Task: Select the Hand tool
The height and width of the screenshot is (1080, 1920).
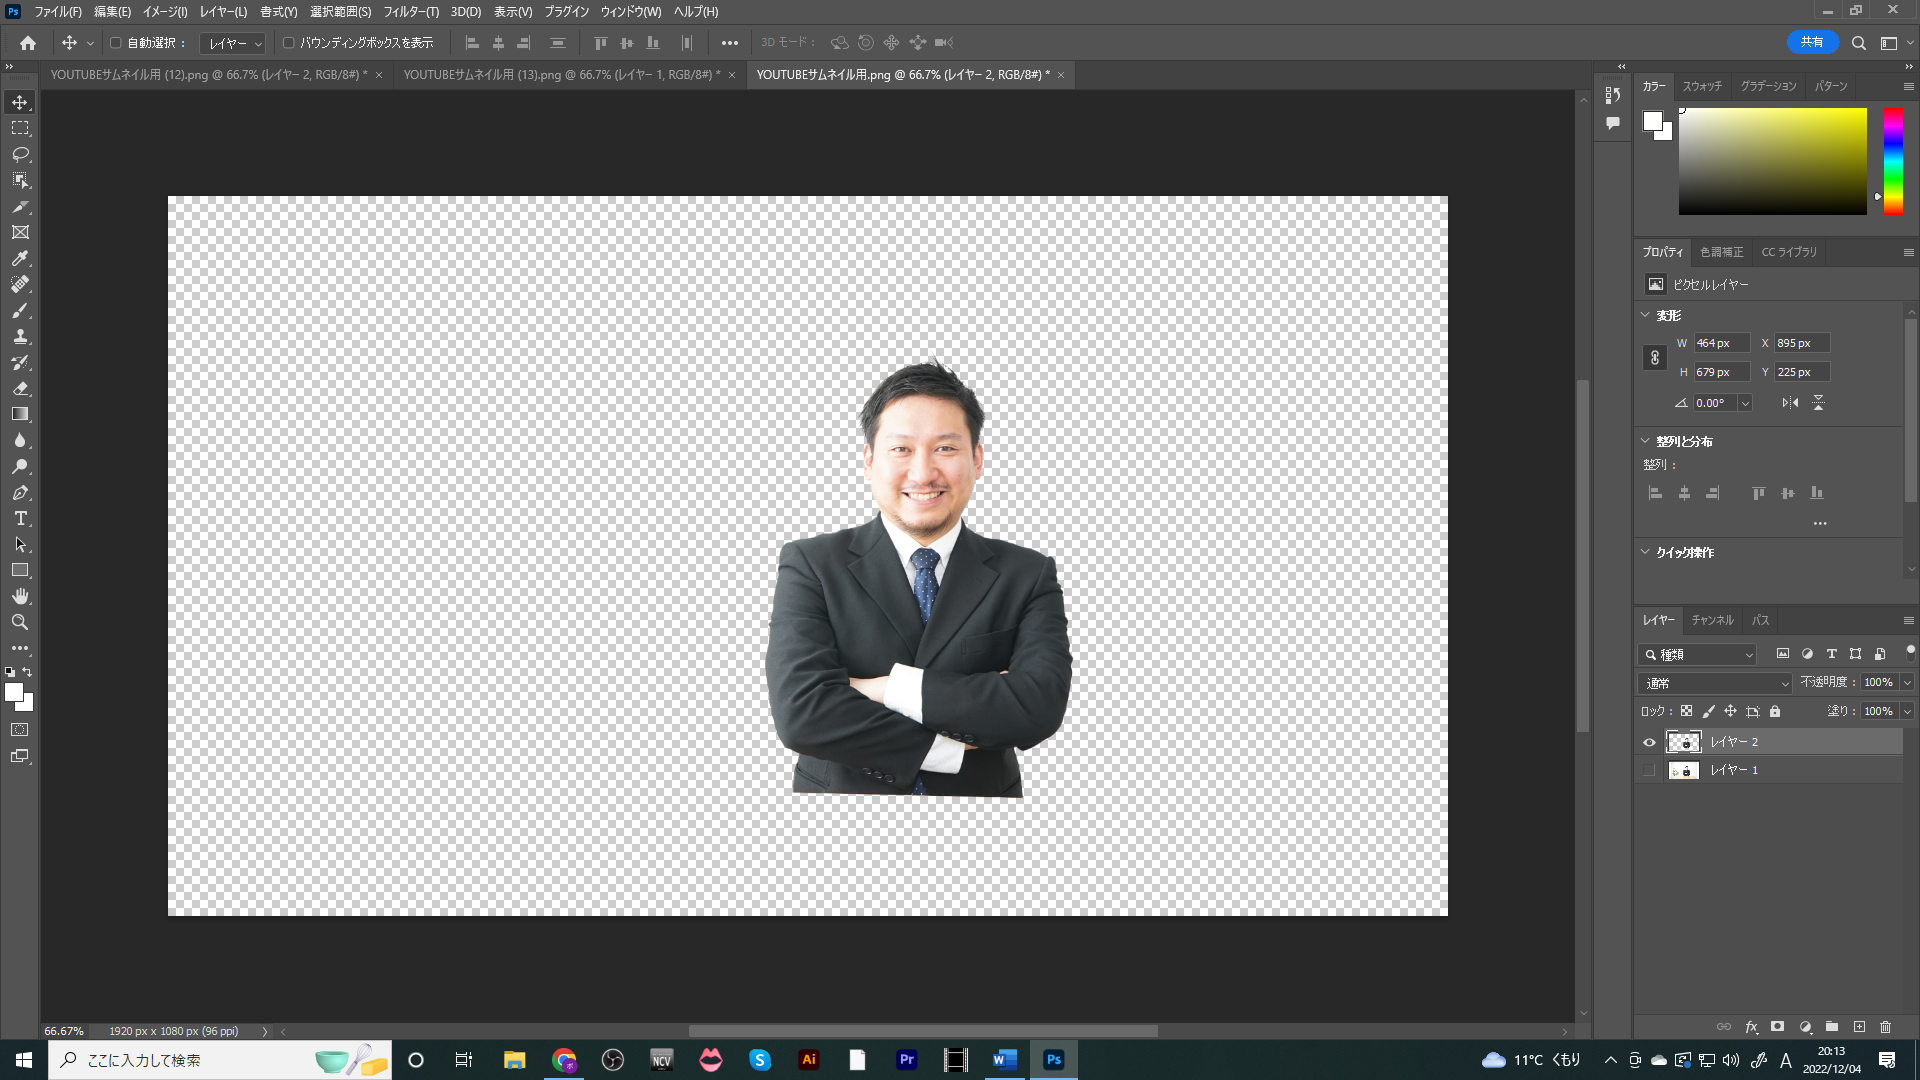Action: pos(20,596)
